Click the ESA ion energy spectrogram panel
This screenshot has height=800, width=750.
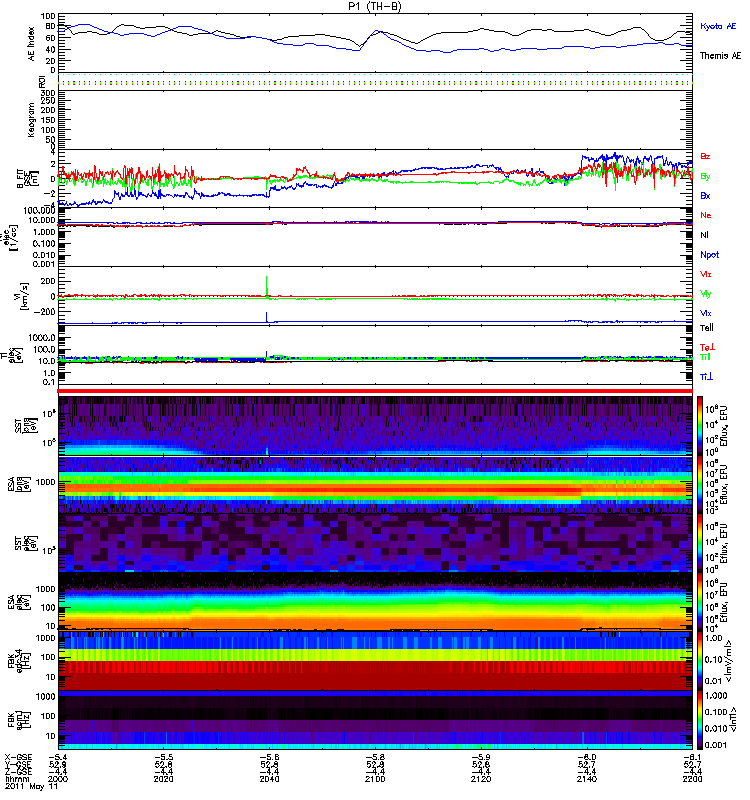375,484
